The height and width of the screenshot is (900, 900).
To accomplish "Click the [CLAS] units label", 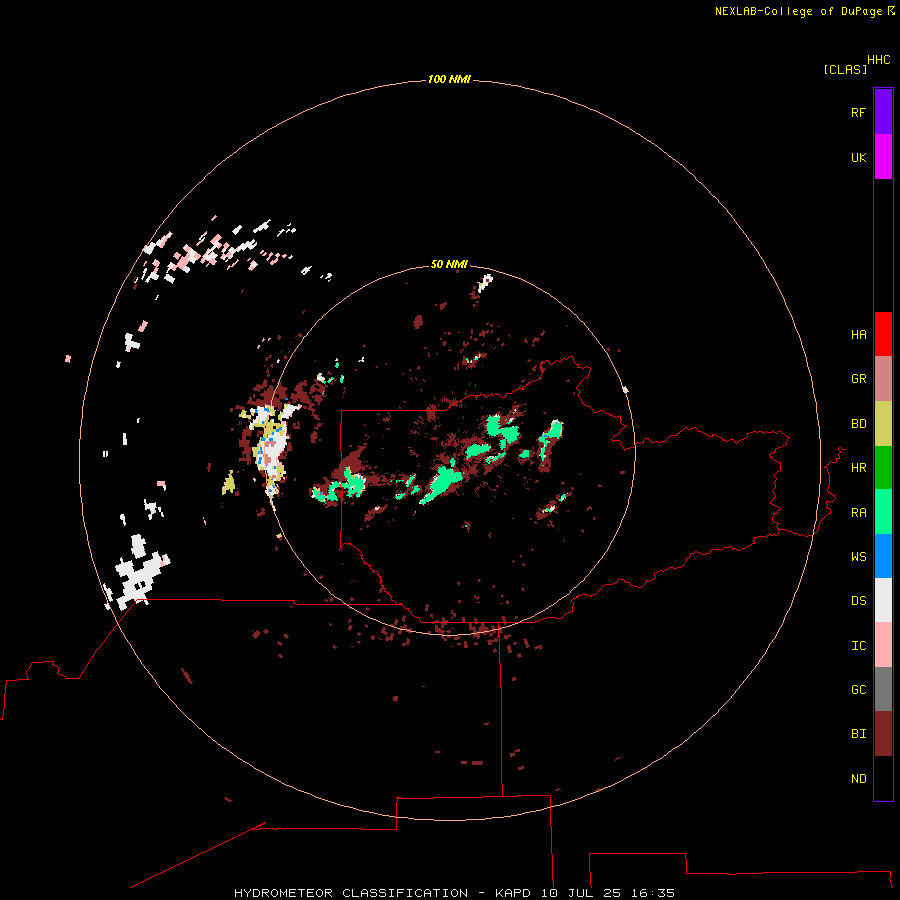I will pos(845,69).
